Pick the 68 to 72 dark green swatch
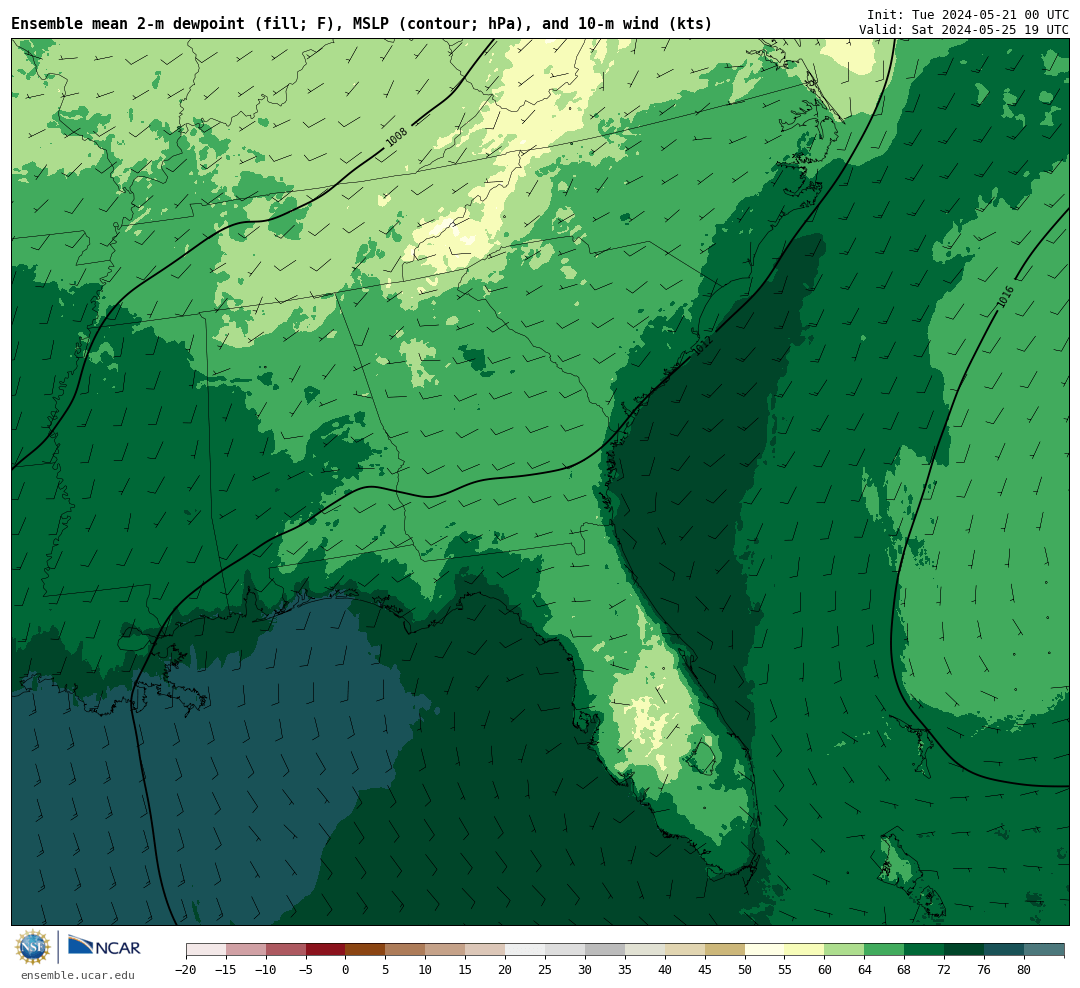Viewport: 1080px width, 988px height. [x=924, y=950]
